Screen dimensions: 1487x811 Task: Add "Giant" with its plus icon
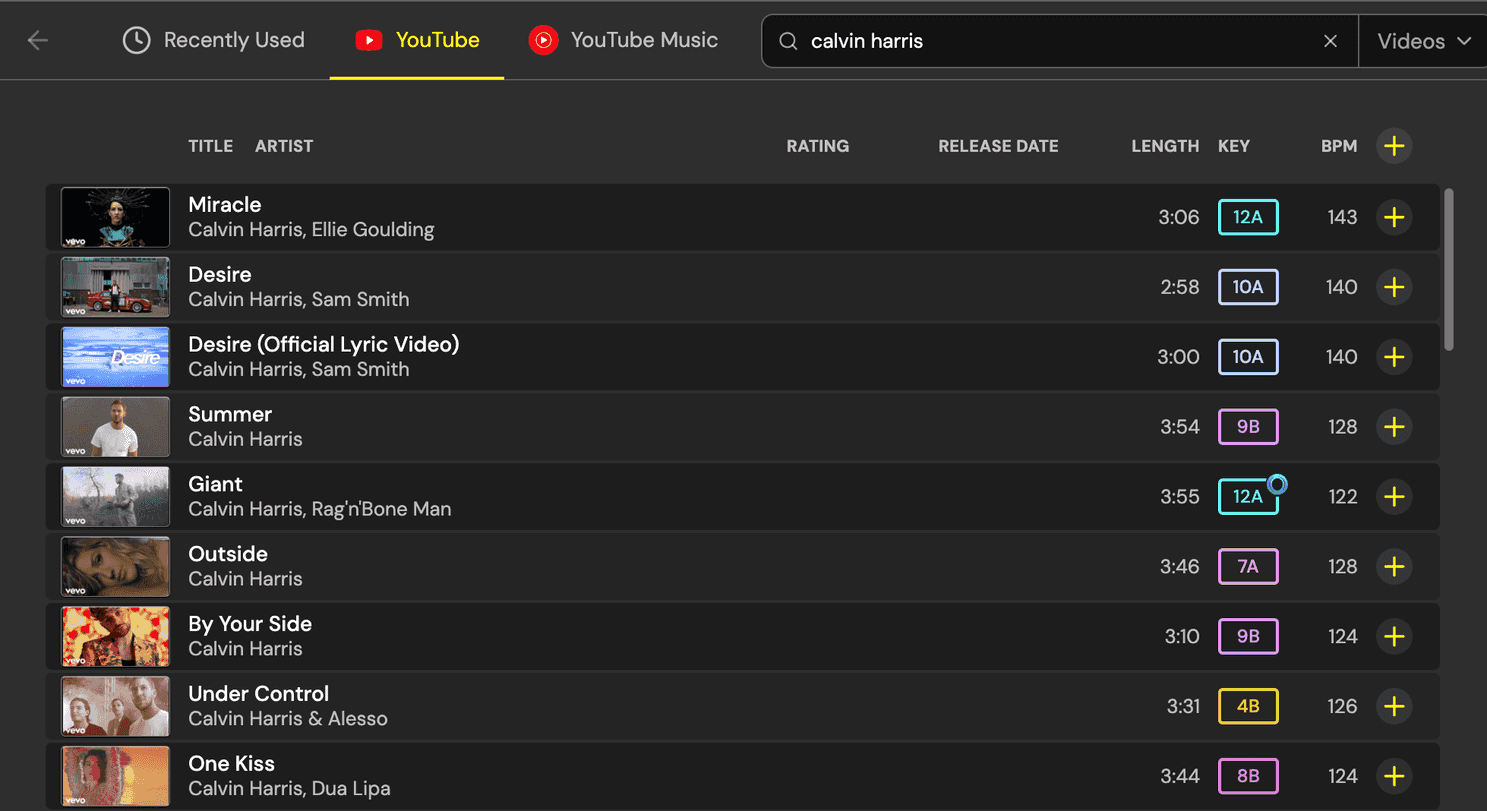coord(1394,496)
